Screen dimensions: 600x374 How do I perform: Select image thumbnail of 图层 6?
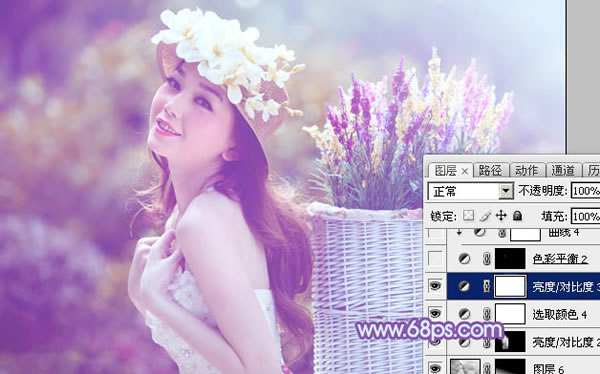click(465, 367)
